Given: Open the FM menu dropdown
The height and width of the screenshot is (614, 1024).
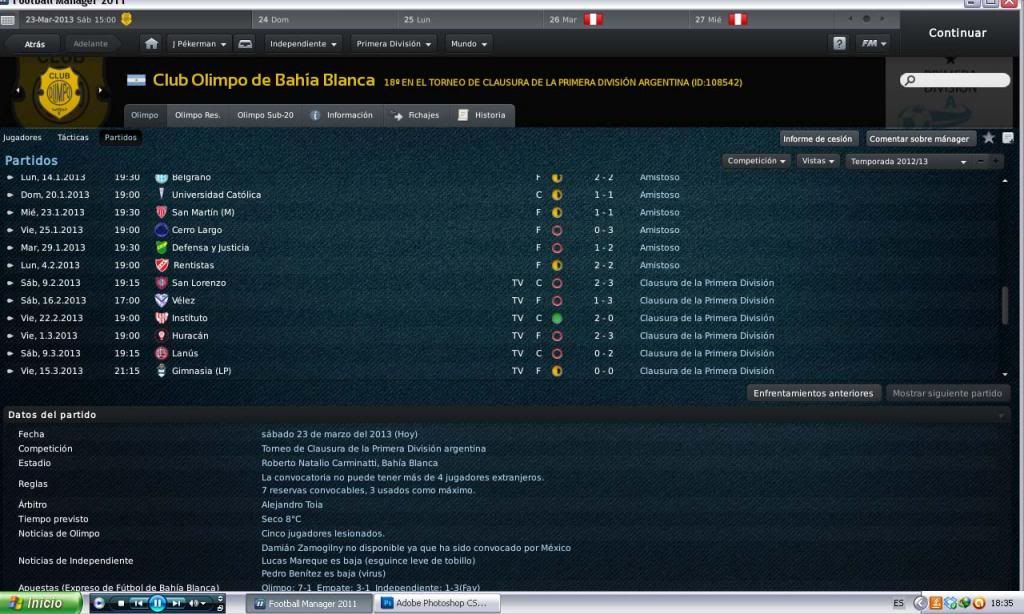Looking at the screenshot, I should click(873, 43).
